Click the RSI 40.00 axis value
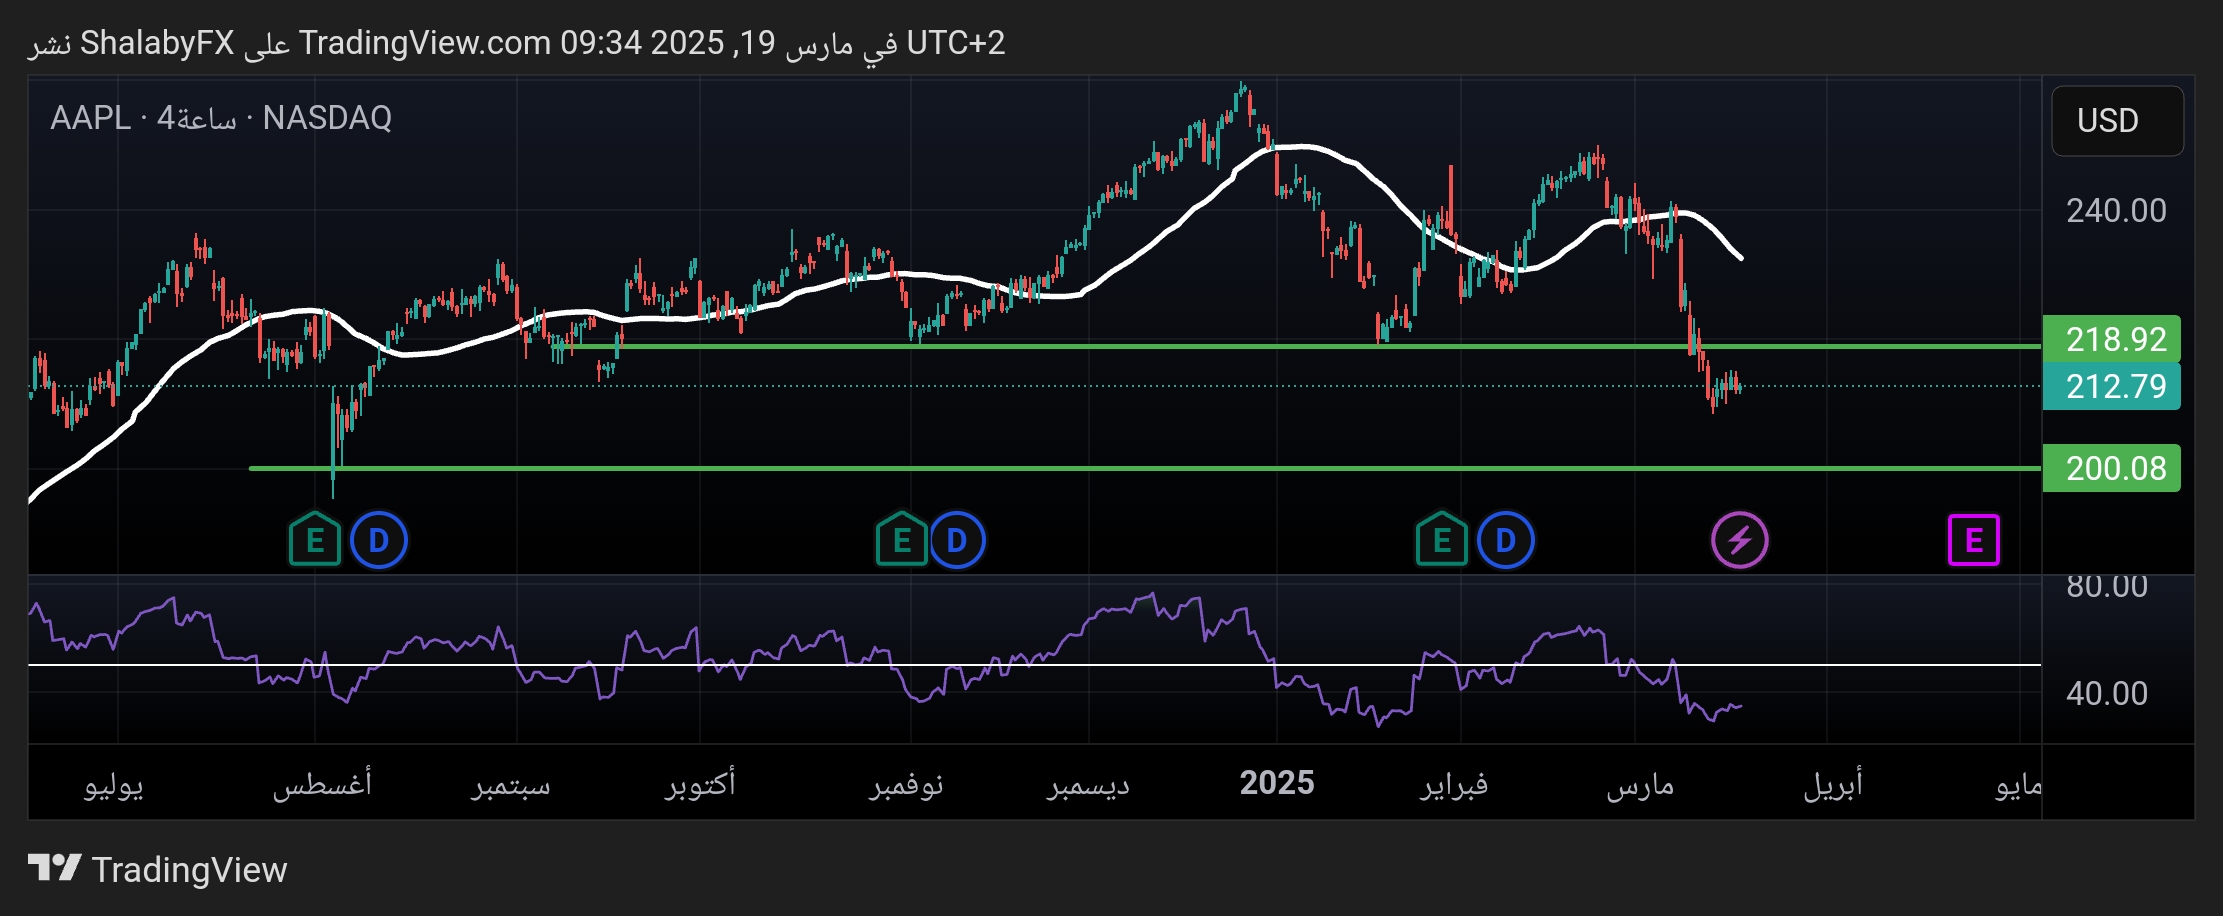The width and height of the screenshot is (2223, 916). [x=2107, y=693]
